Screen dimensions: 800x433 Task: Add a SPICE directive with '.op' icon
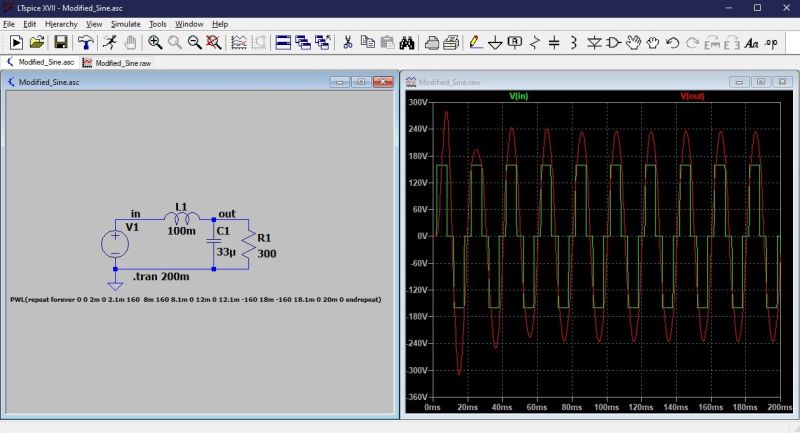771,43
